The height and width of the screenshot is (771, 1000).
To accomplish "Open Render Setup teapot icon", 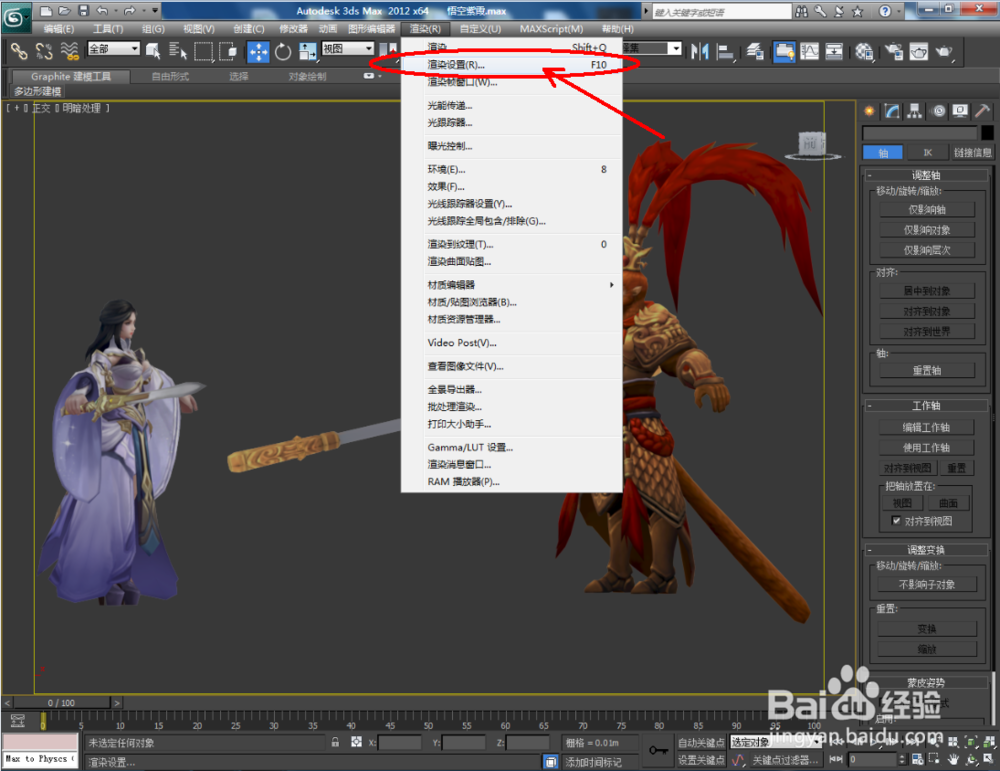I will tap(894, 51).
